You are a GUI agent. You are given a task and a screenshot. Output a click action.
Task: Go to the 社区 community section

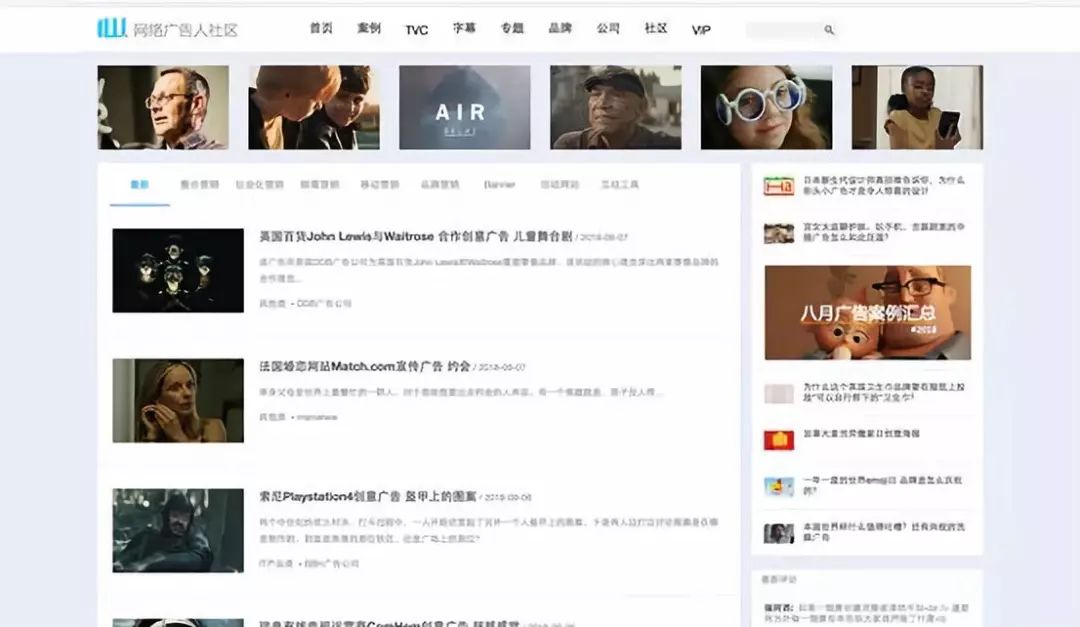(x=656, y=29)
